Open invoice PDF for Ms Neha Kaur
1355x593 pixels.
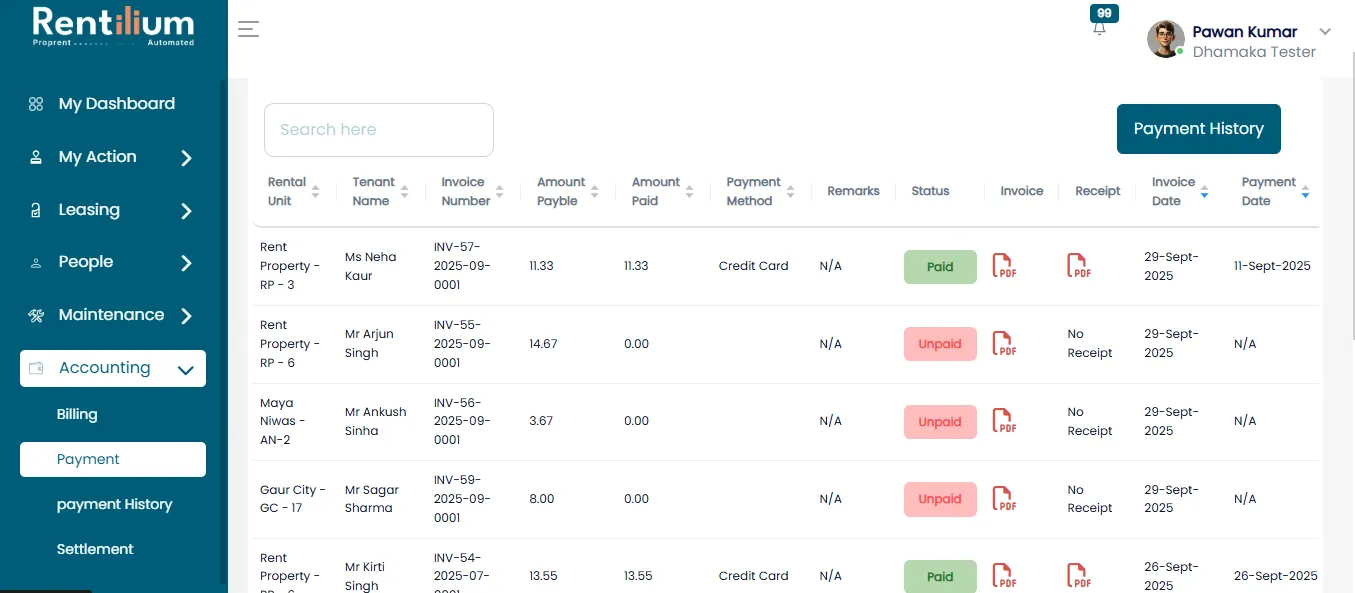tap(1003, 266)
